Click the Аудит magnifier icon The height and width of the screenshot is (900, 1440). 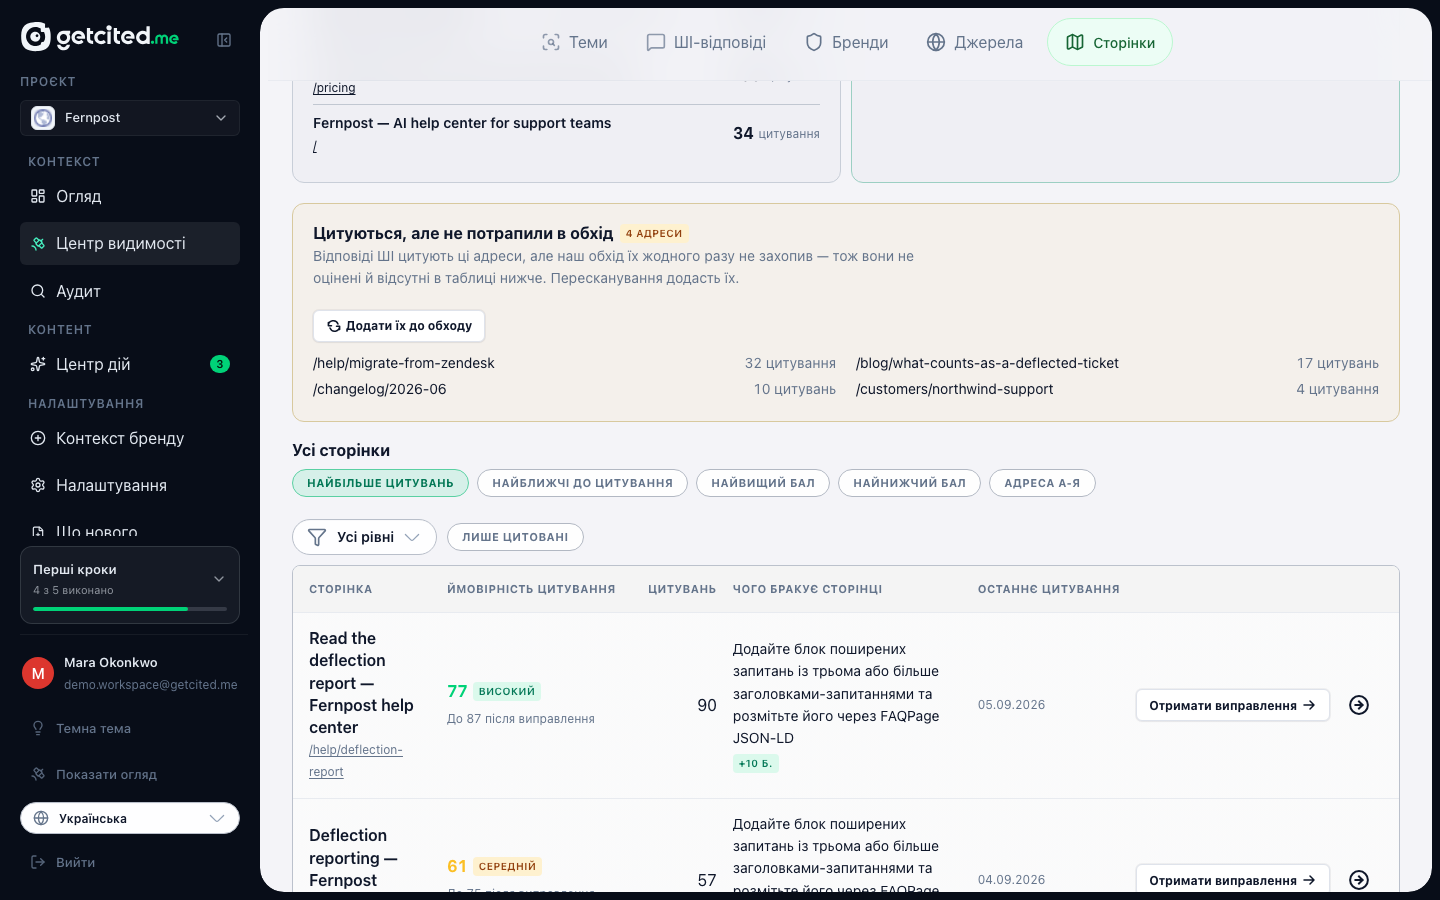[x=38, y=291]
